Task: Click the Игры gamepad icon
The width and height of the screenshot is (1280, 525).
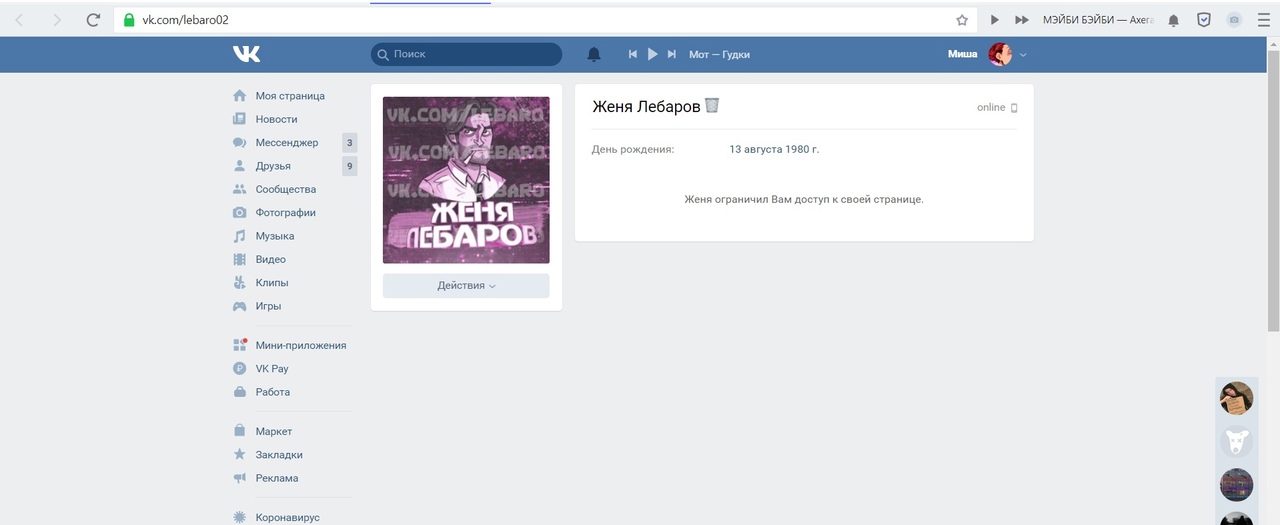Action: [239, 306]
